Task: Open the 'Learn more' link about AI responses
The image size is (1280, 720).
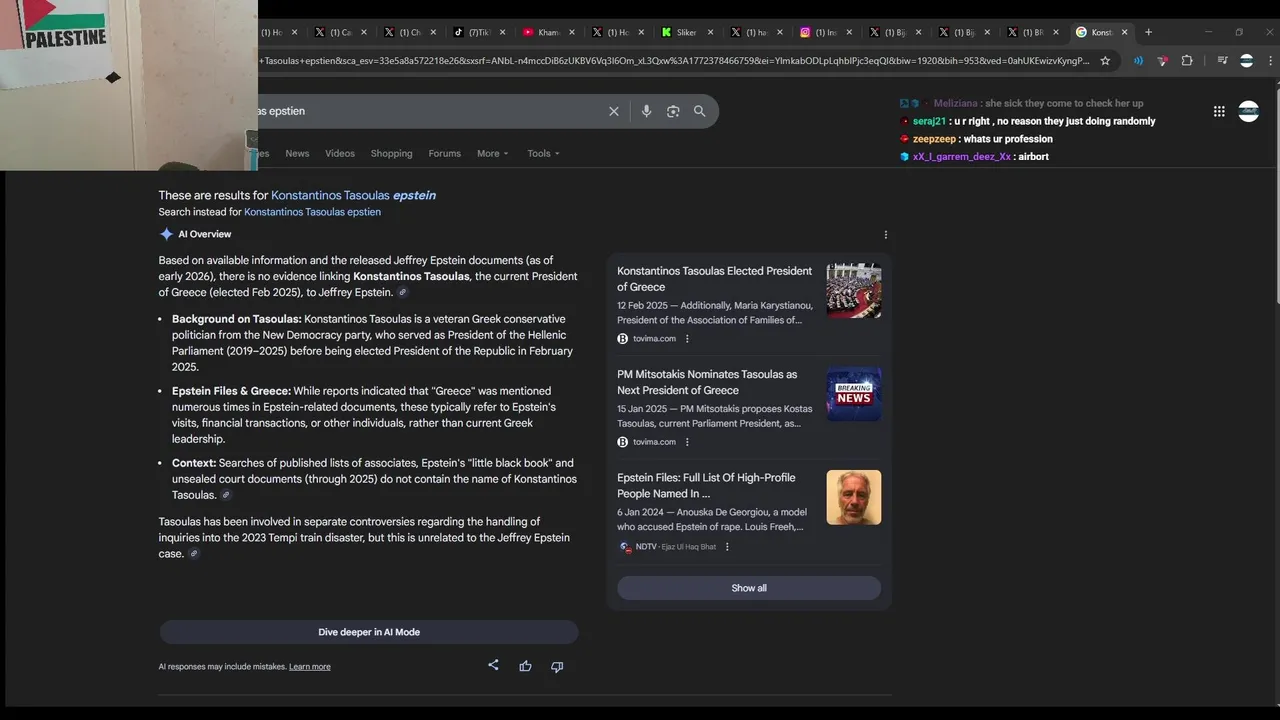Action: 309,667
